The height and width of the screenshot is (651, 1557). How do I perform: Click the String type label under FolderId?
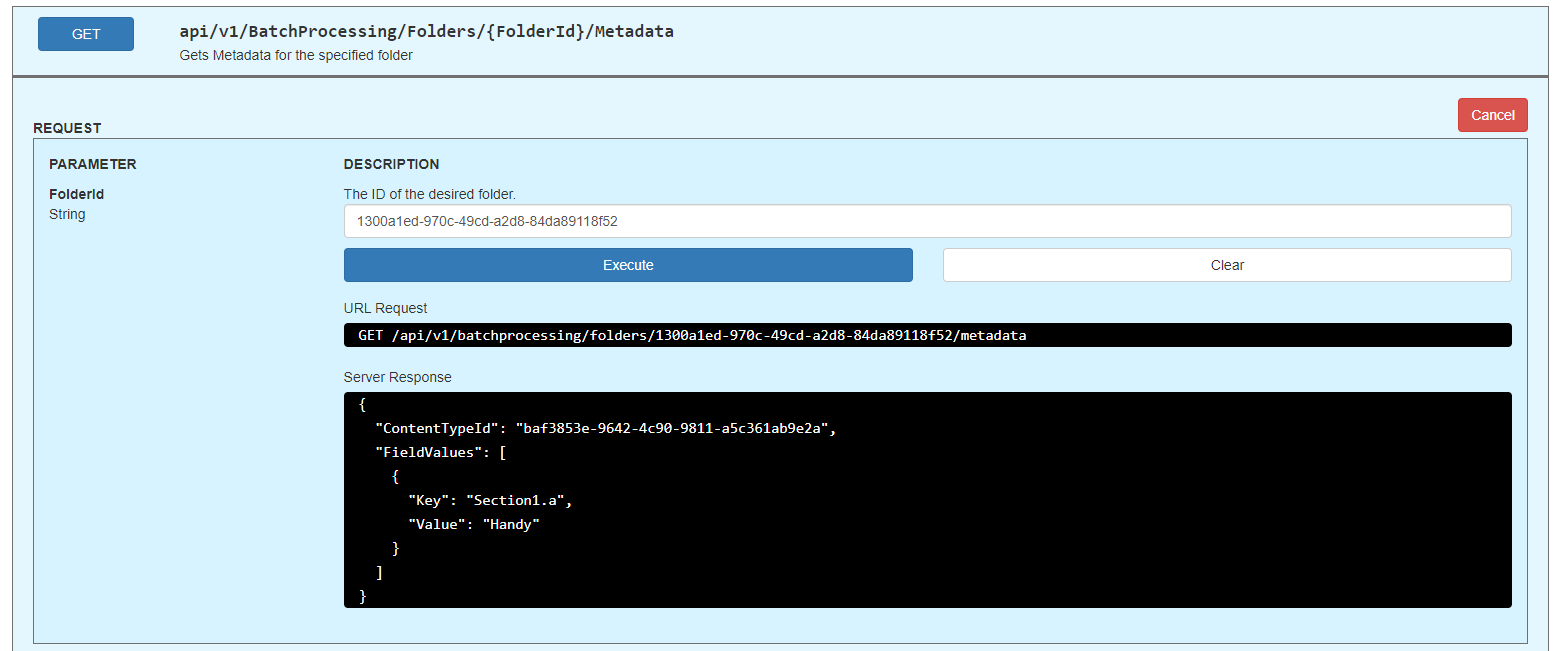pos(67,214)
